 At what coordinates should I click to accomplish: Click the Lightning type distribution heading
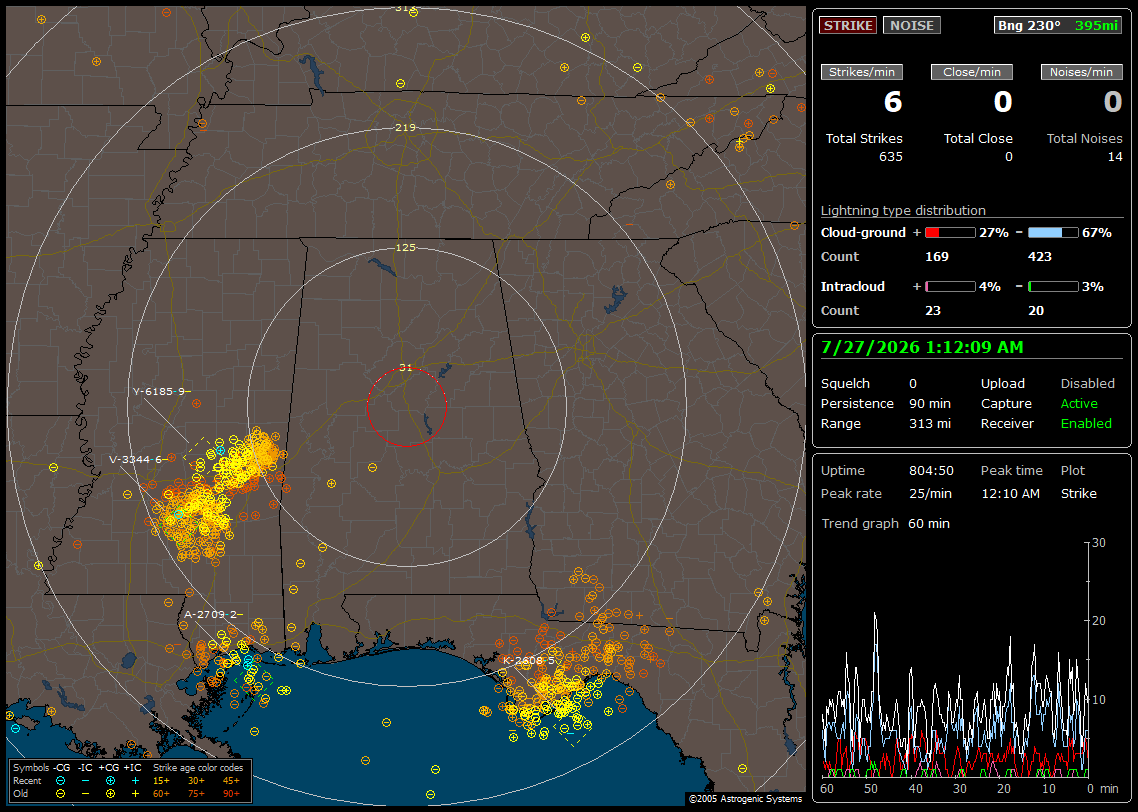coord(903,210)
